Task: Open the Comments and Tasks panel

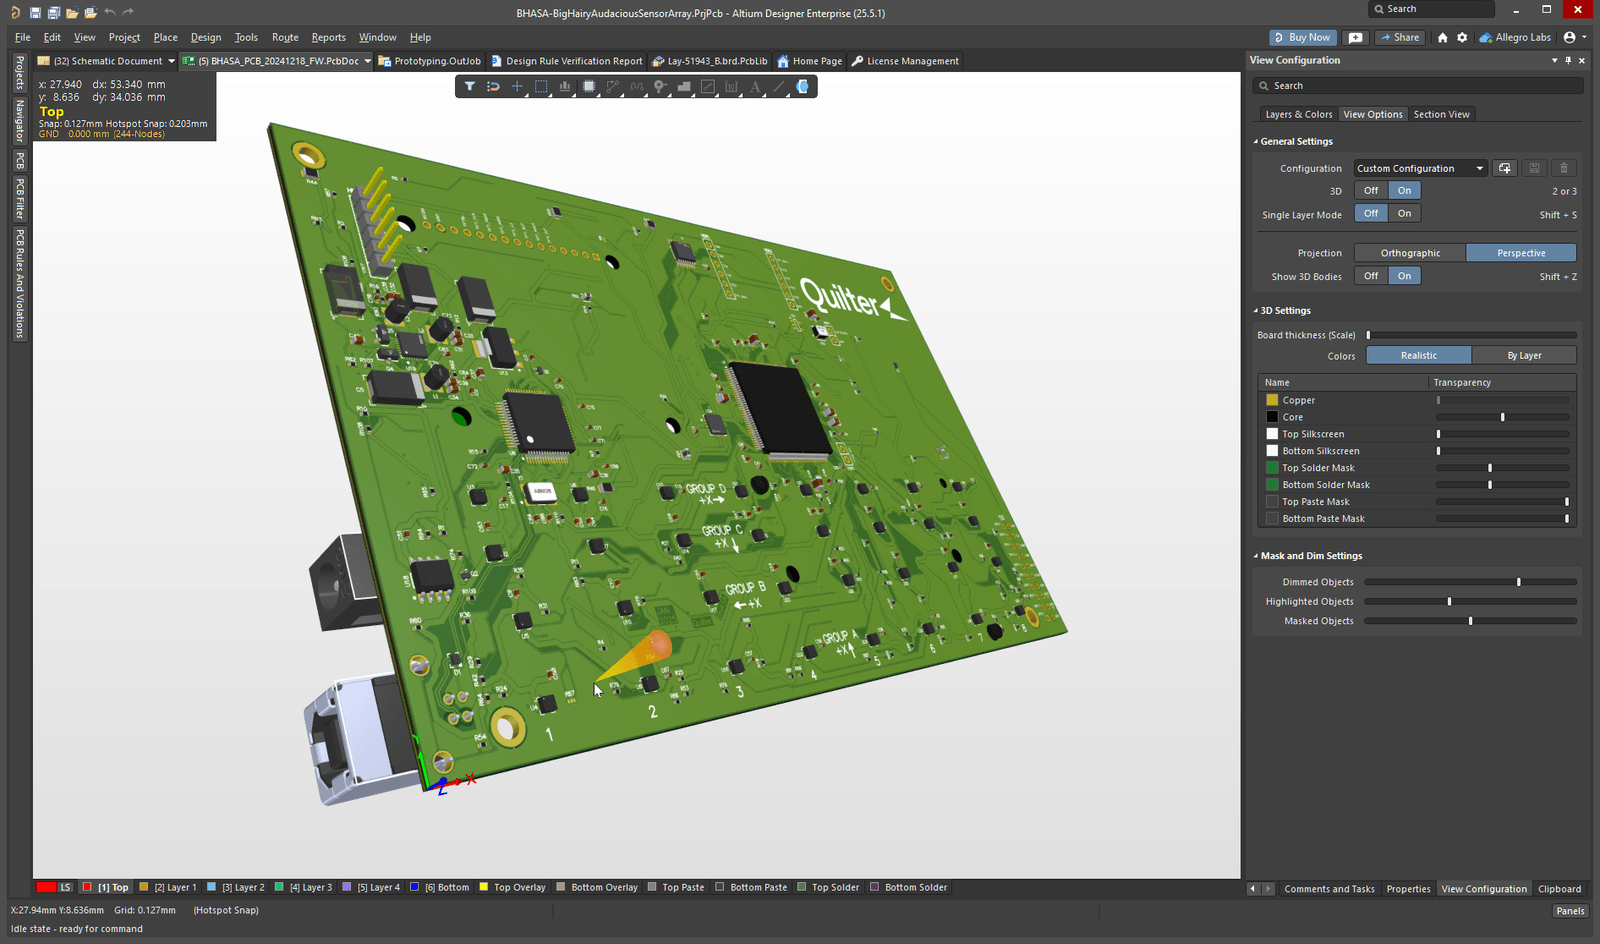Action: (1329, 888)
